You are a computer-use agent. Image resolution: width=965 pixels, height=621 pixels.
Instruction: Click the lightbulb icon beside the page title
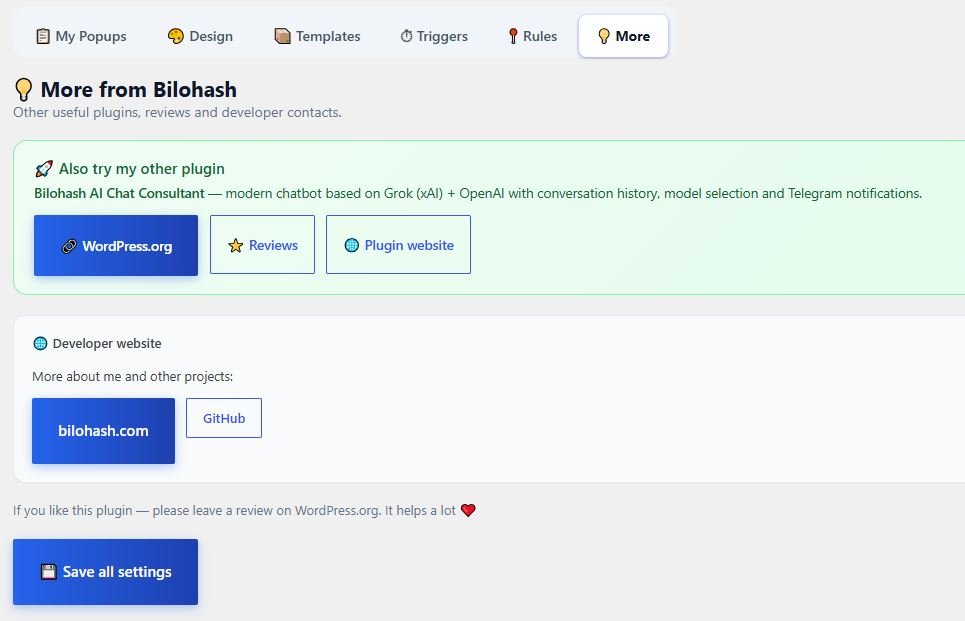[x=23, y=90]
